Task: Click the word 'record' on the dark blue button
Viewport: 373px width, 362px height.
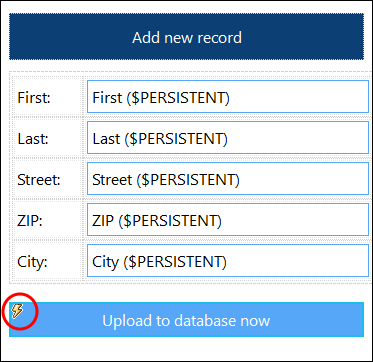Action: tap(219, 37)
